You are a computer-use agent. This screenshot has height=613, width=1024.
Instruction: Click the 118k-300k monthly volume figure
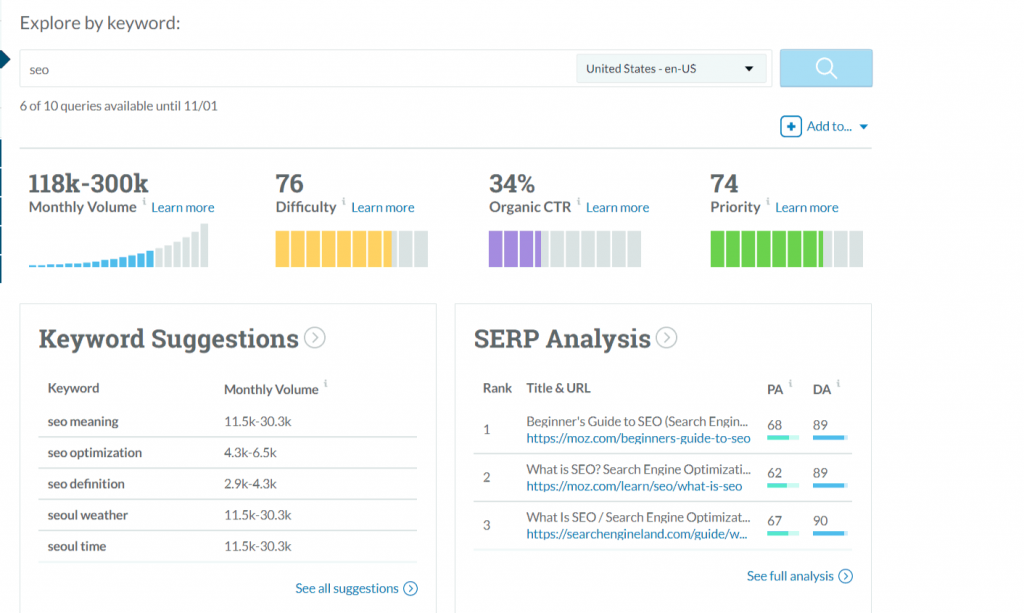click(x=88, y=183)
